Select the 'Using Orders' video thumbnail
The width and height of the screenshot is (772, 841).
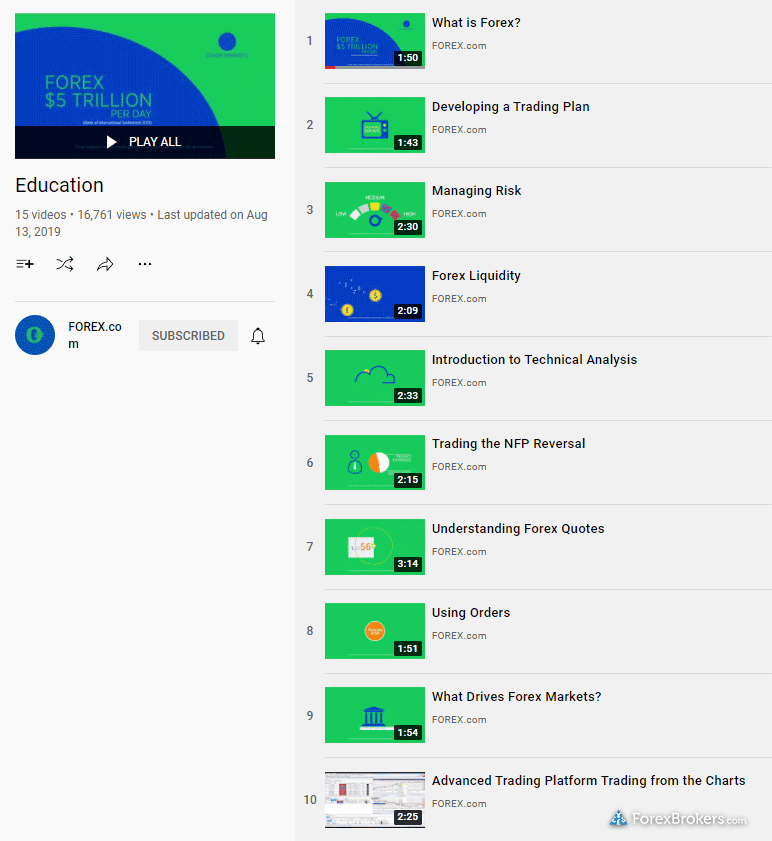coord(375,631)
